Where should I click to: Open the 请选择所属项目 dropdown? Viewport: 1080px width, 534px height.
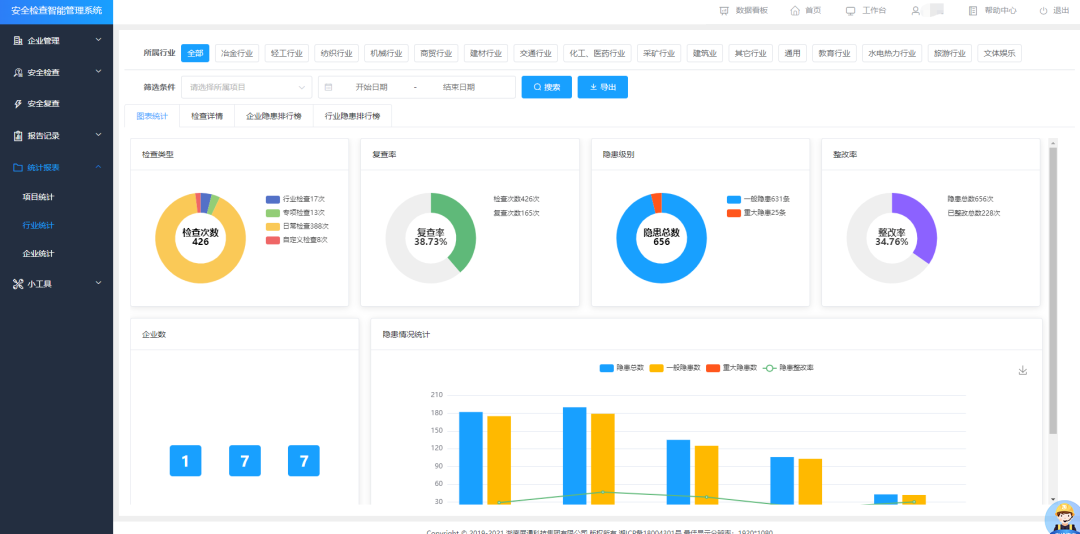(x=246, y=87)
